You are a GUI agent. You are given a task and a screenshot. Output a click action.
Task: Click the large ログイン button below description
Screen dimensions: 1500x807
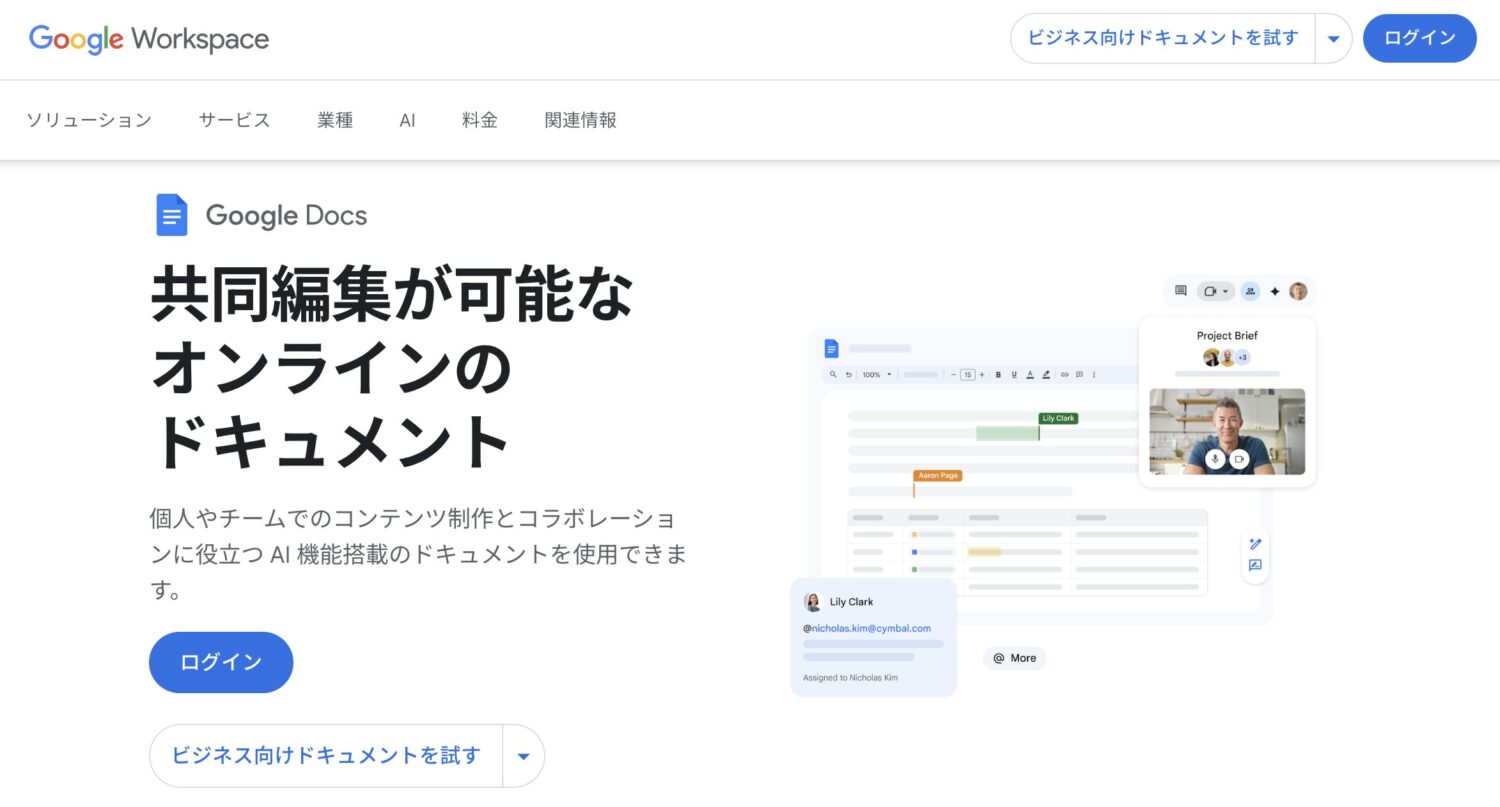[221, 662]
